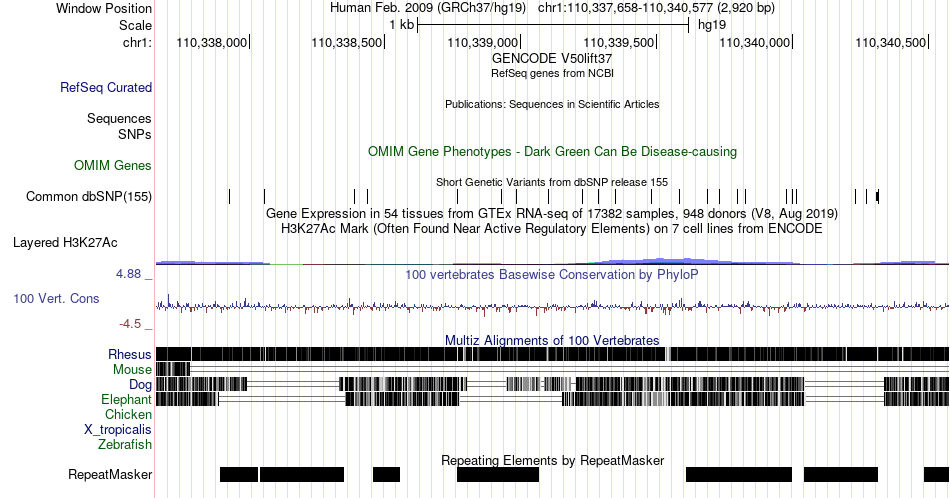Click the 110,339,500 ruler position
Screen dimensions: 950x498
tap(619, 43)
